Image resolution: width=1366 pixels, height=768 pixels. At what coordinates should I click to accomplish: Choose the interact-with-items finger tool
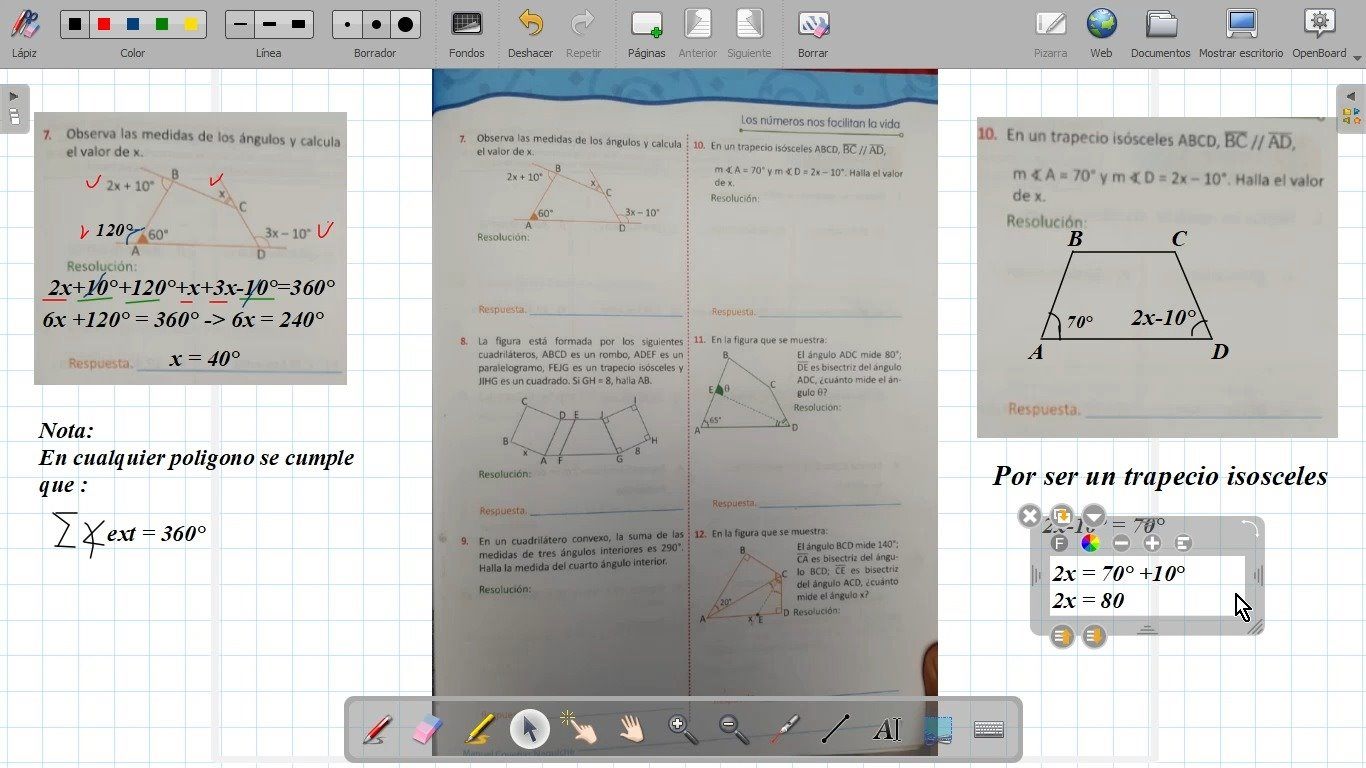[x=580, y=729]
